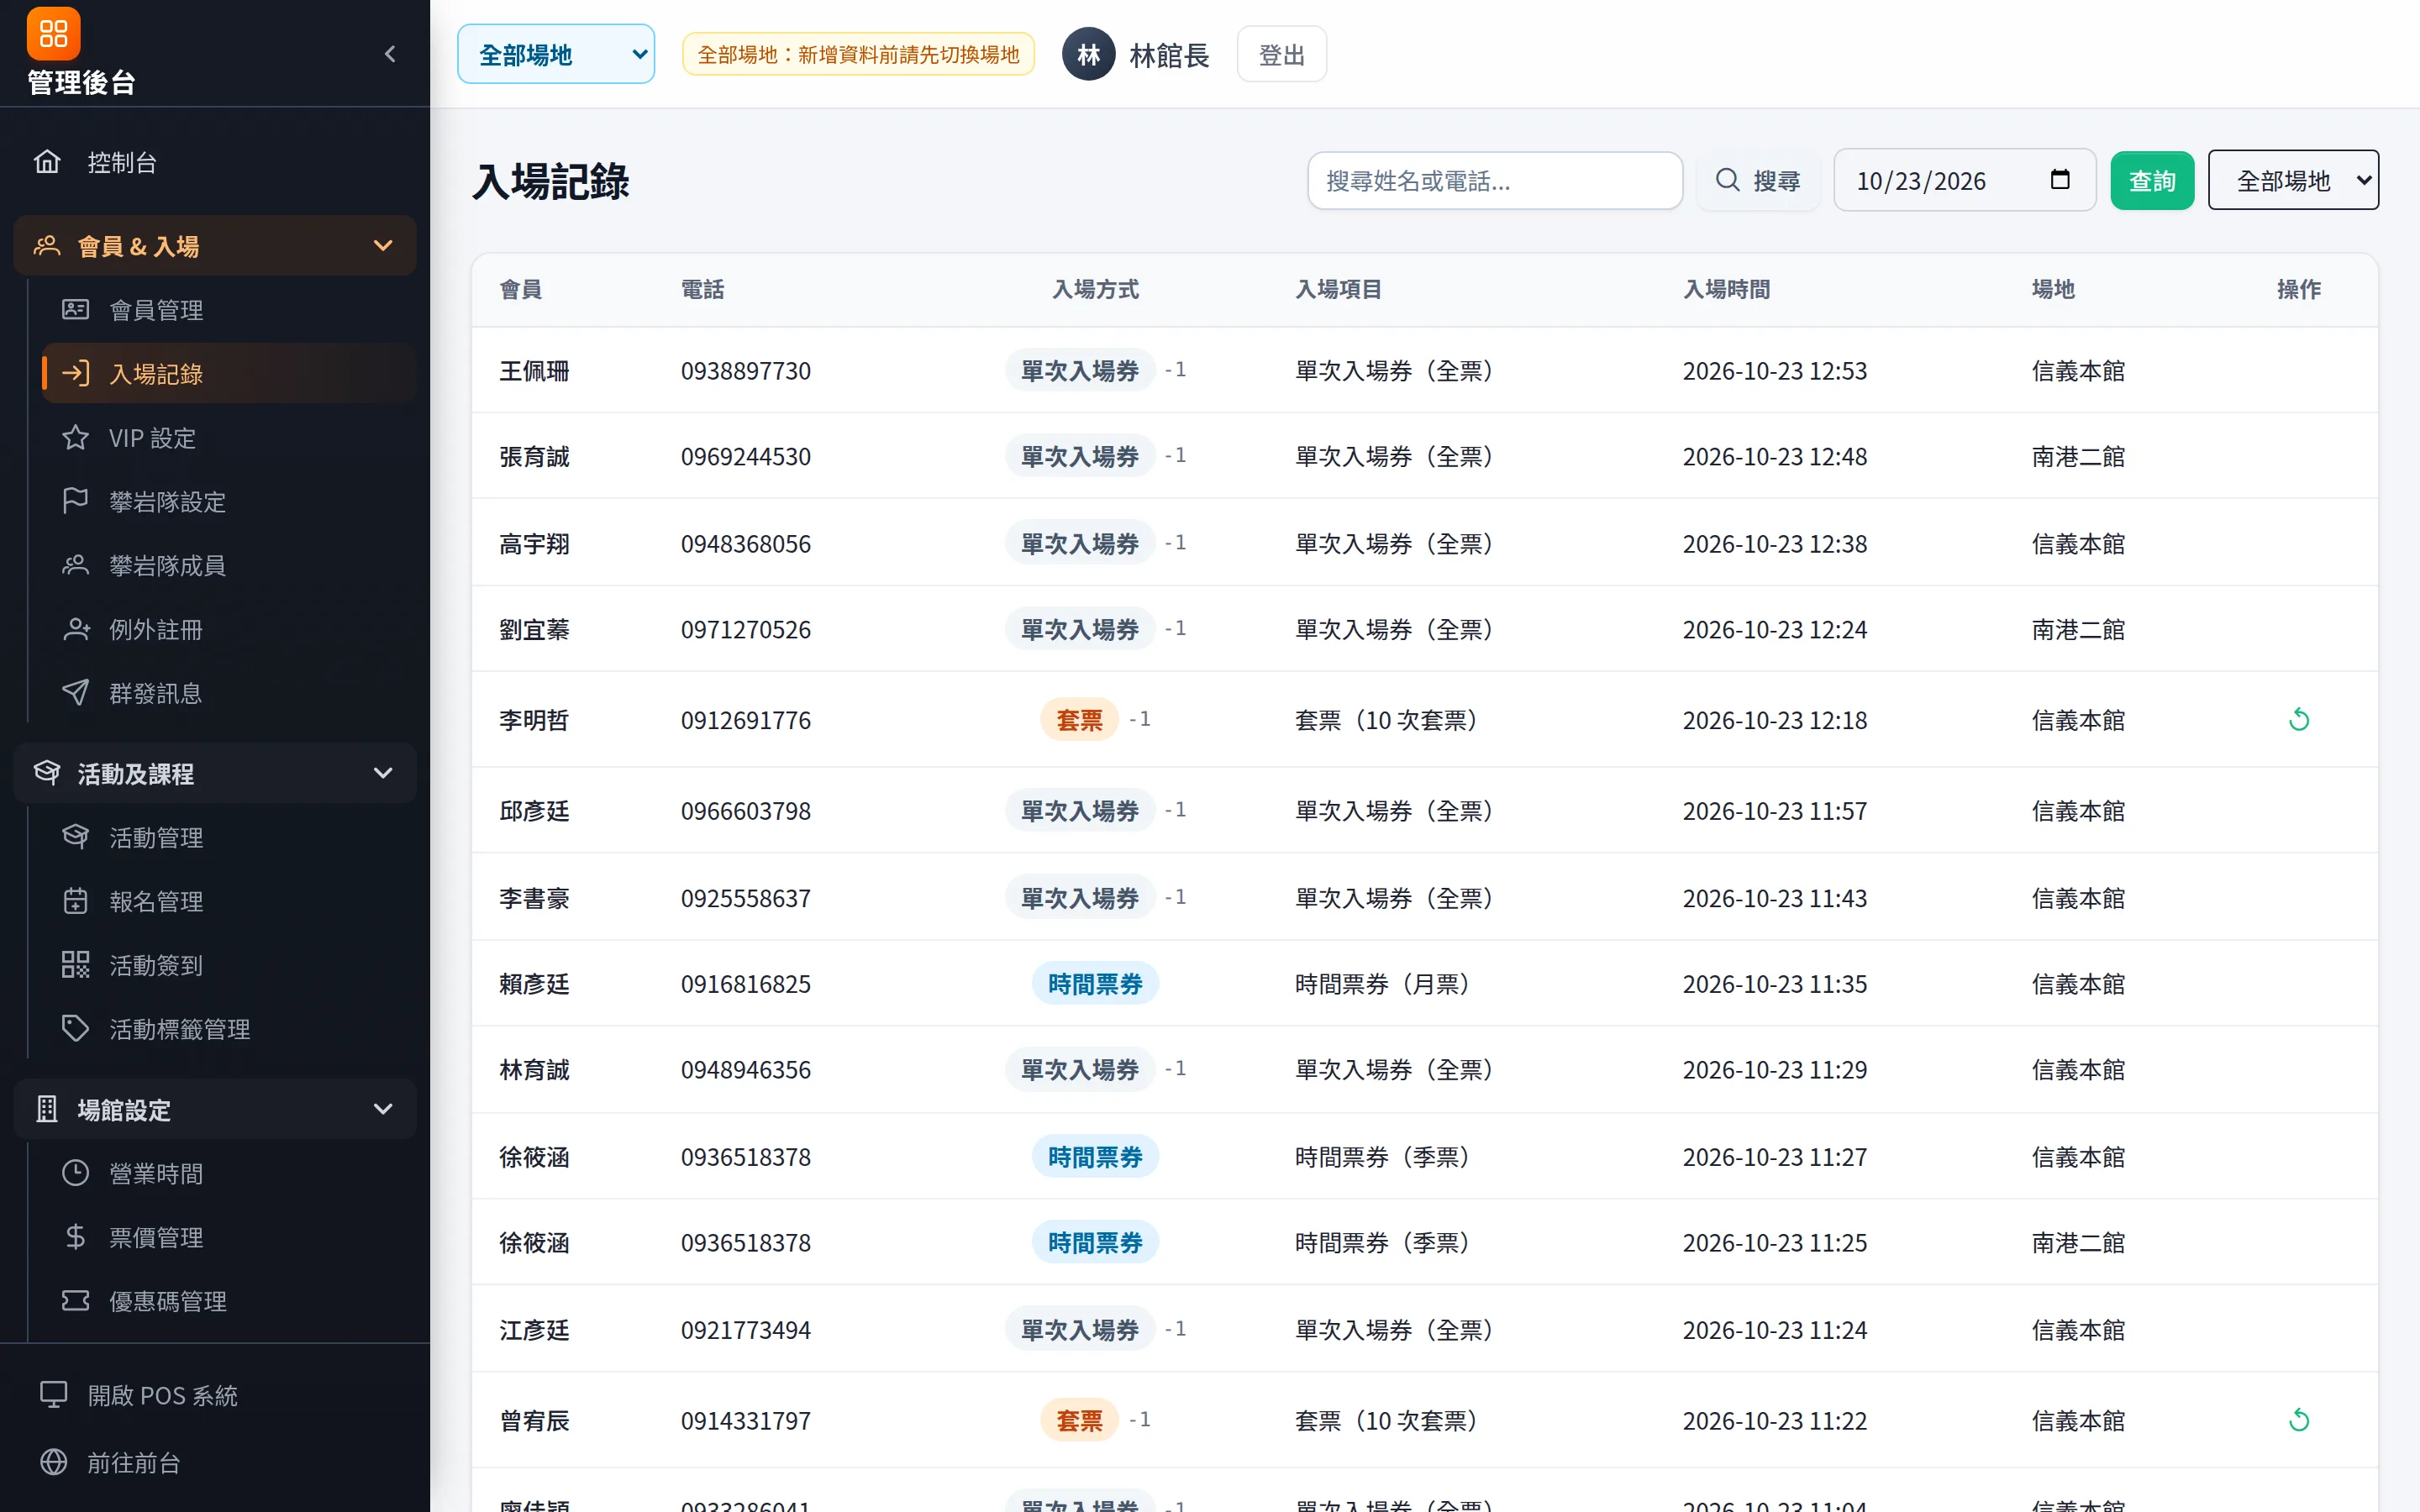Select 入場記錄 in the sidebar
This screenshot has height=1512, width=2420.
coord(229,374)
